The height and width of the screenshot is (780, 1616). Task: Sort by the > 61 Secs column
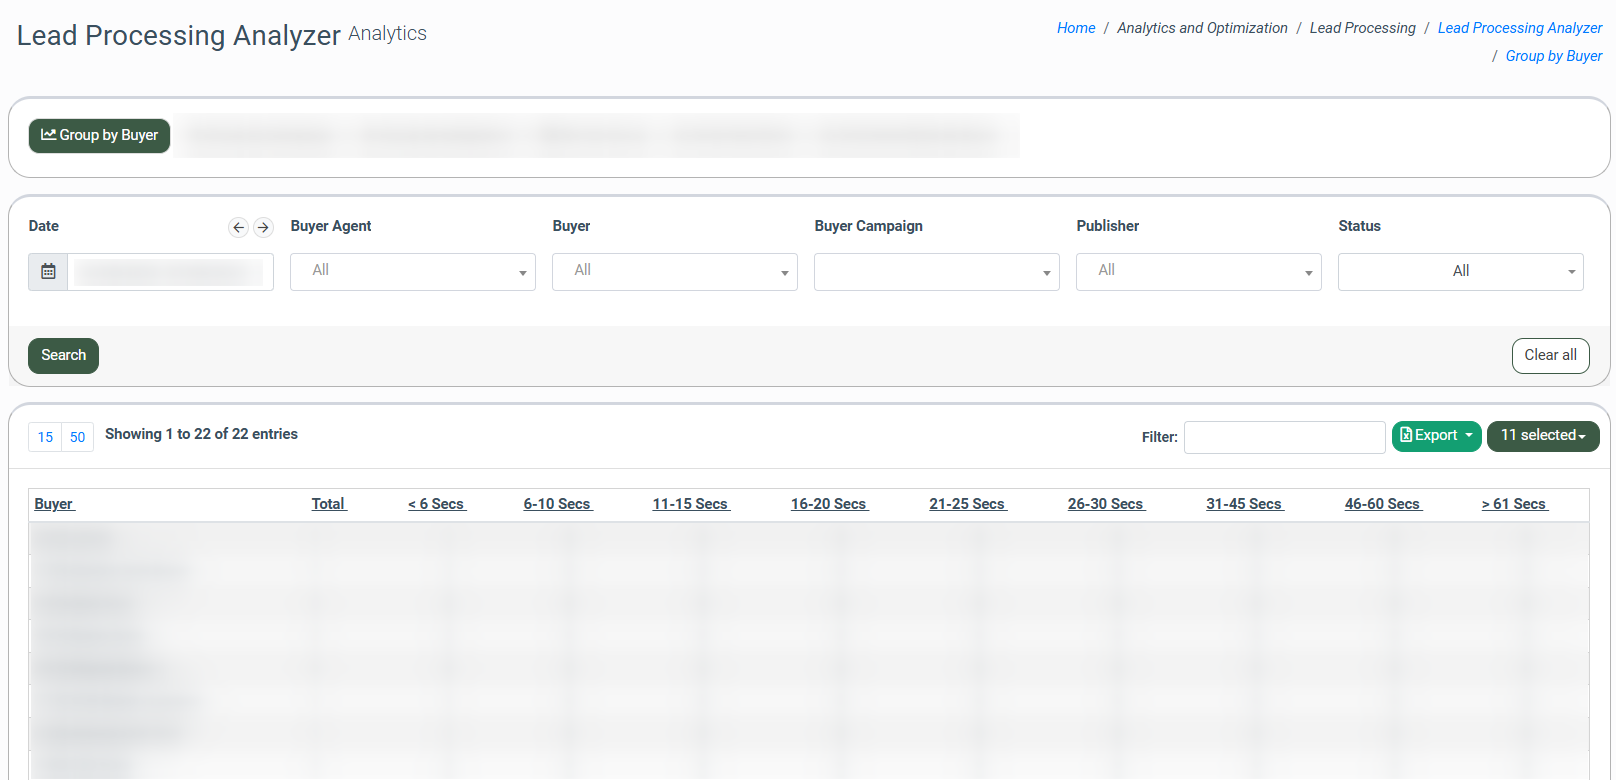coord(1514,504)
